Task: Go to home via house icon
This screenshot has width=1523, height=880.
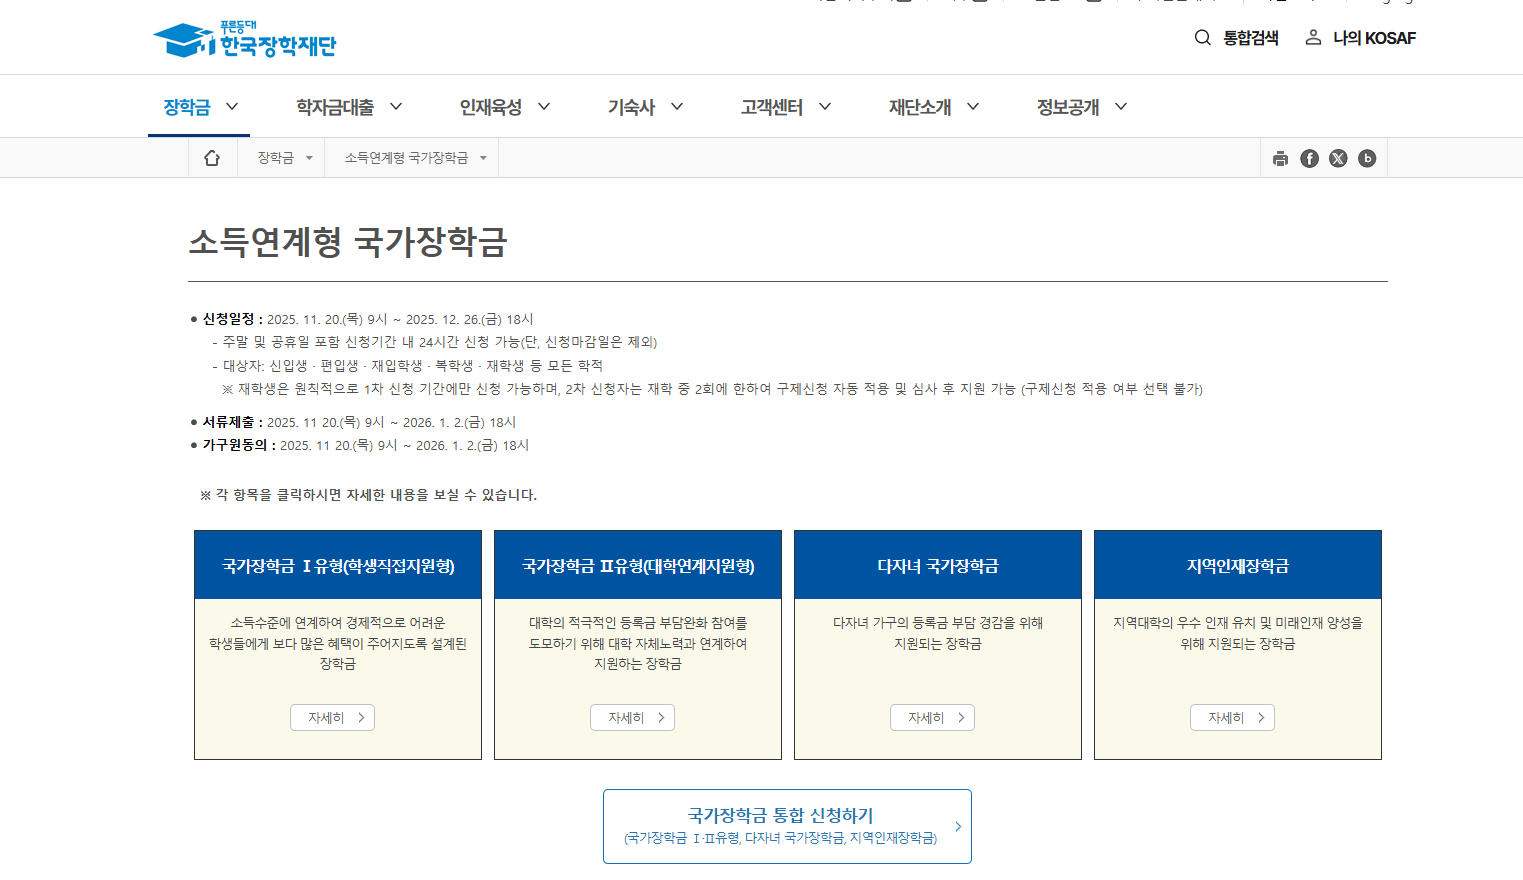Action: [x=212, y=158]
